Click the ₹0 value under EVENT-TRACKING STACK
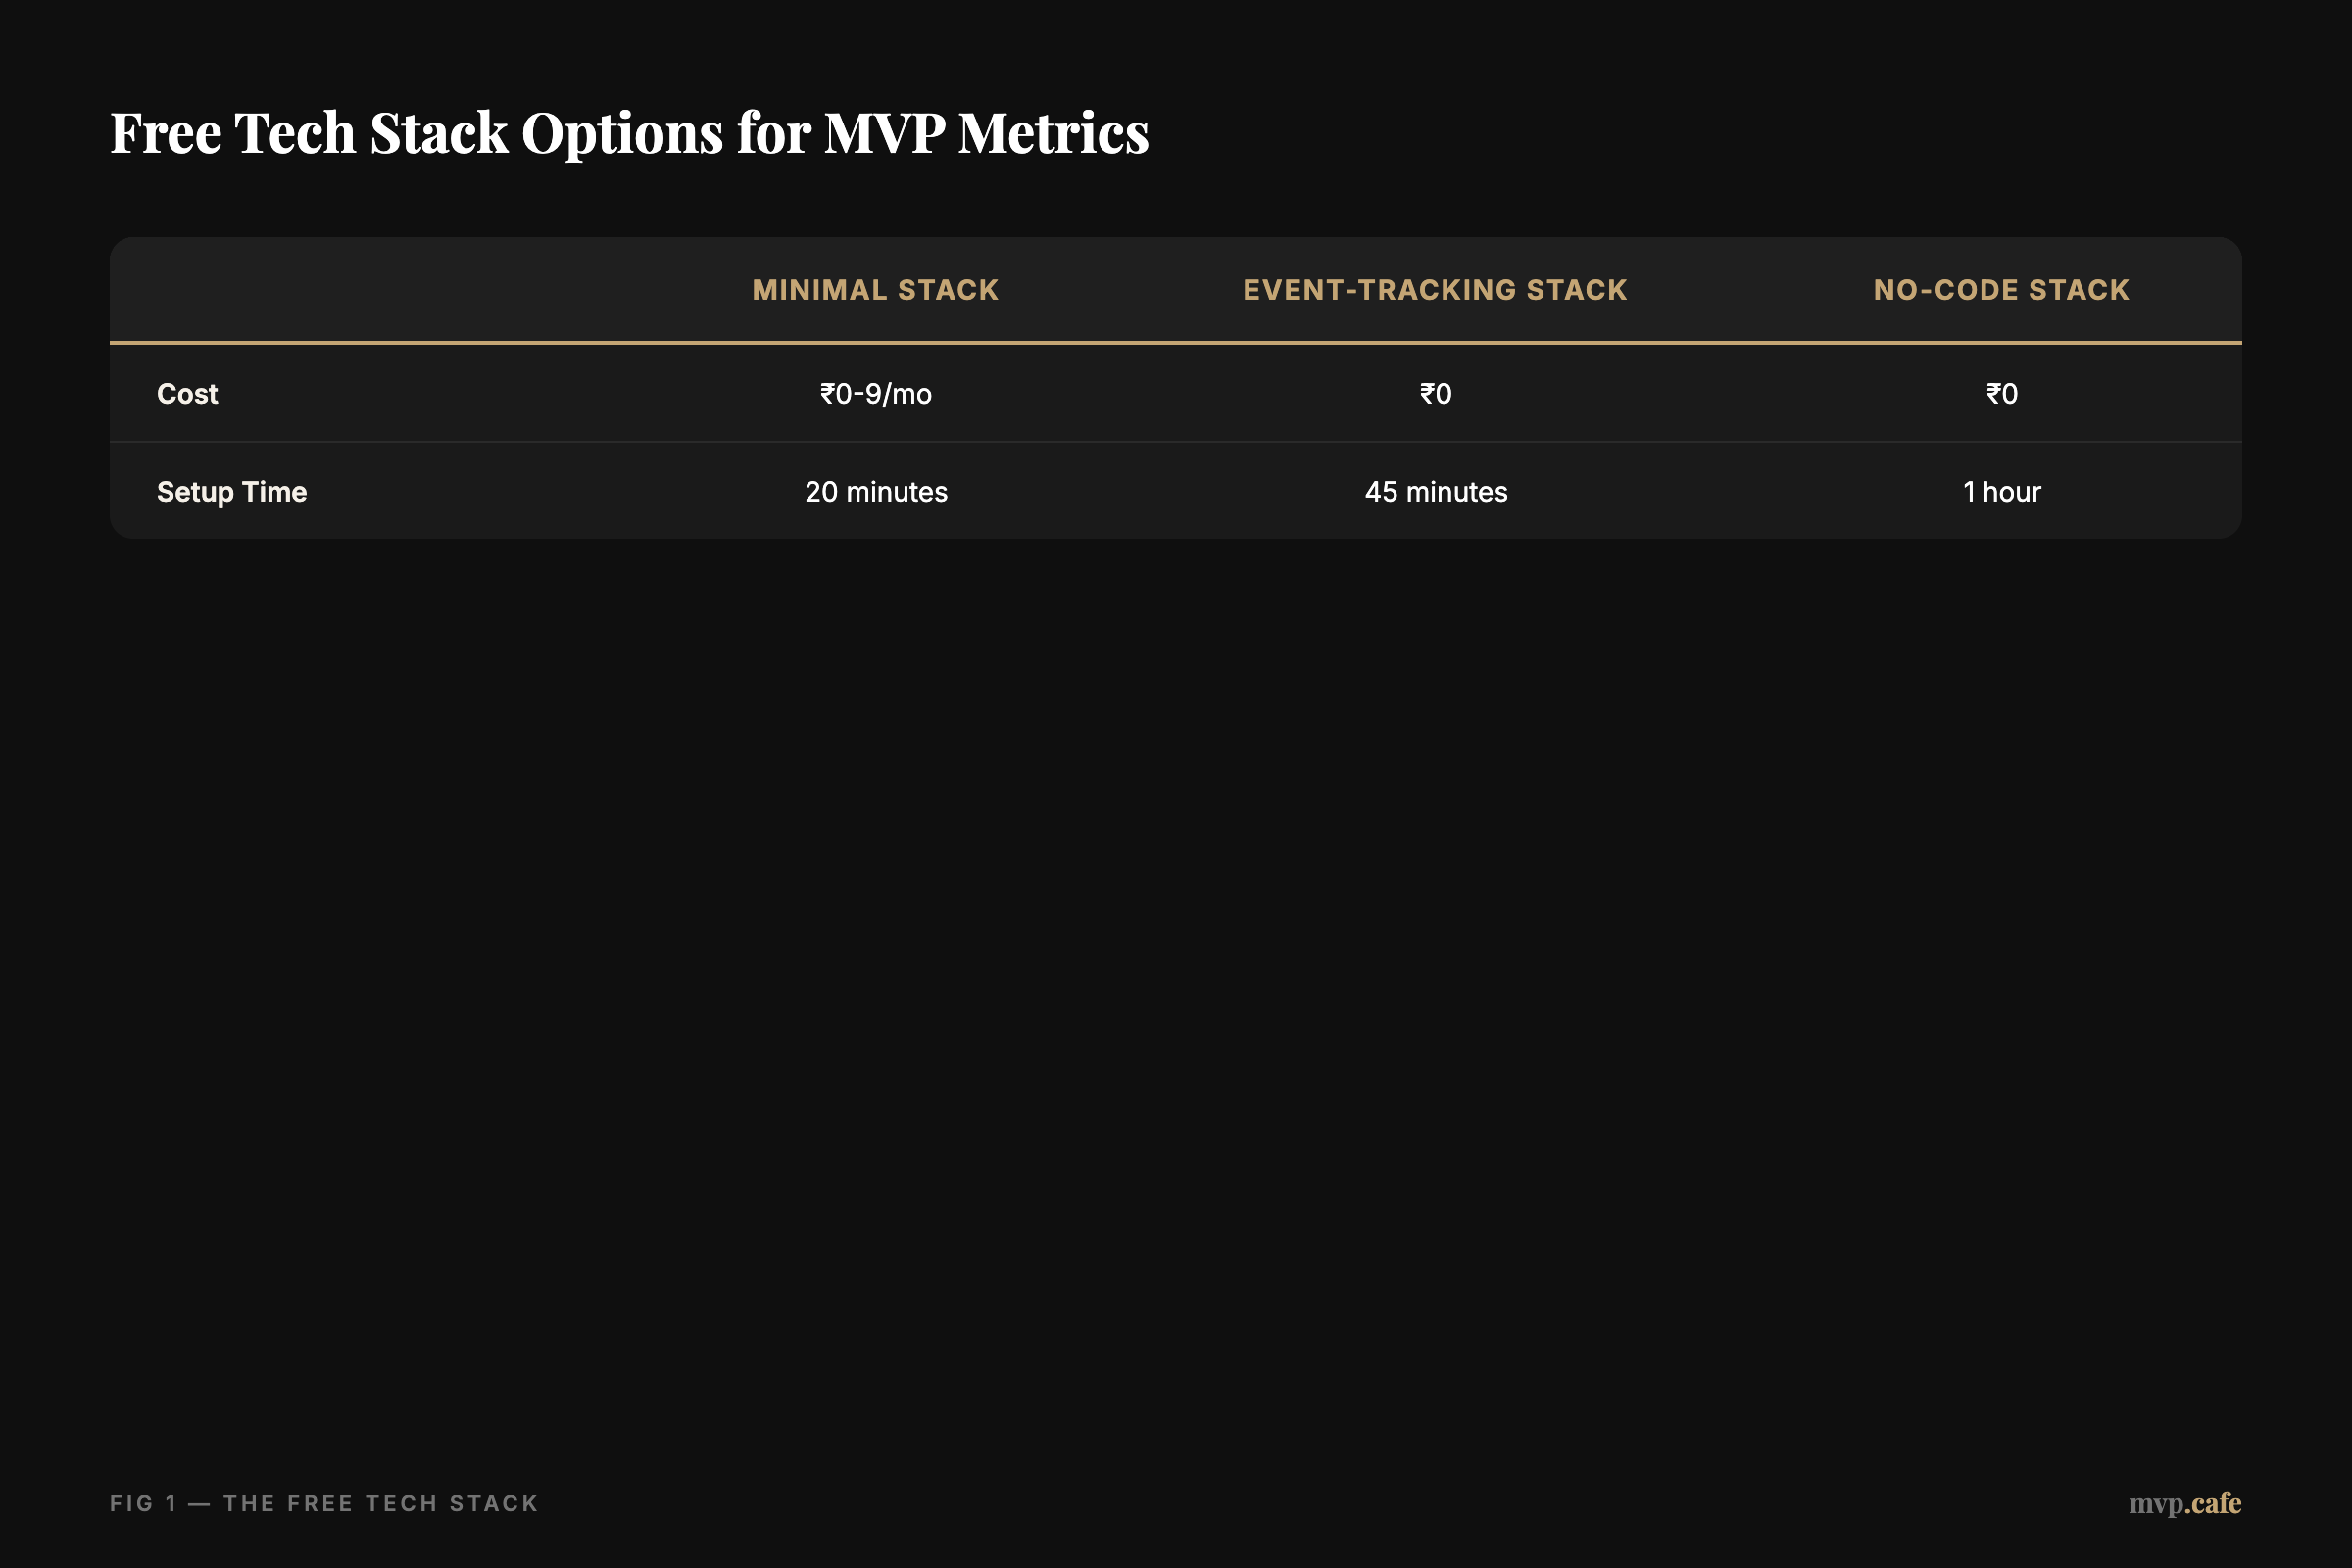The image size is (2352, 1568). [x=1434, y=394]
